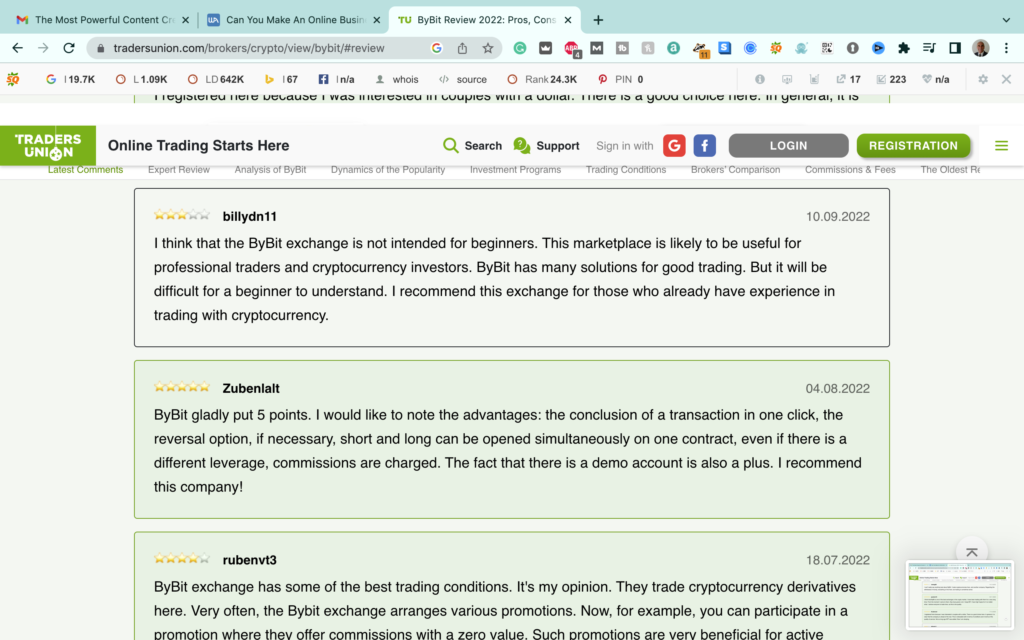Open site Search
This screenshot has height=640, width=1024.
pos(472,146)
